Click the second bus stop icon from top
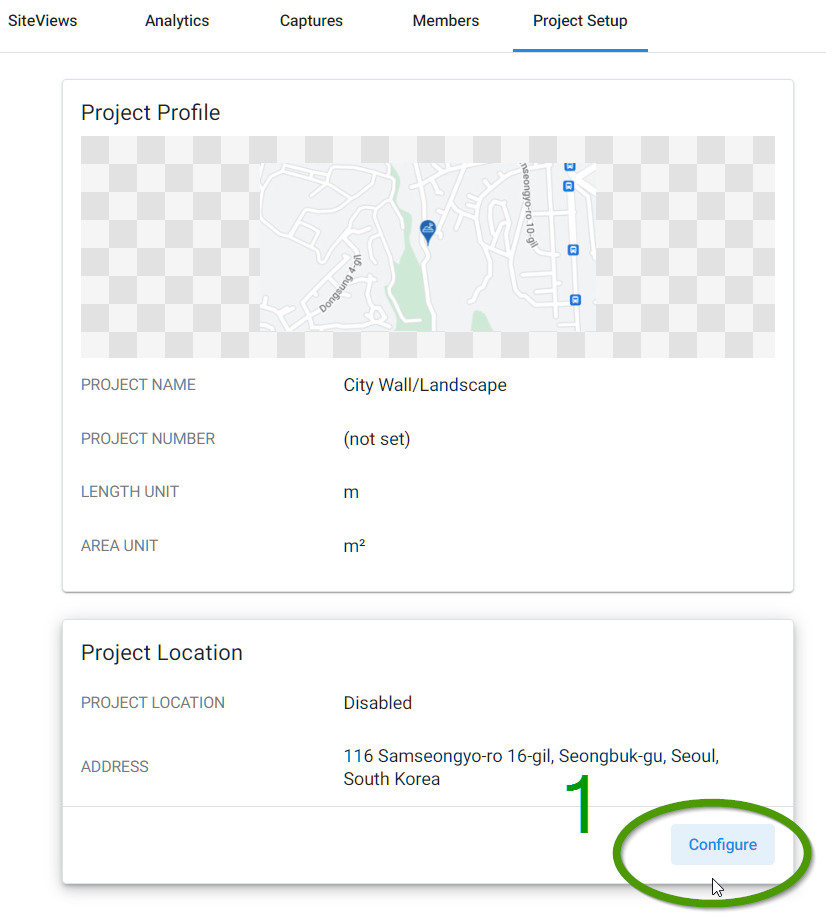Image resolution: width=826 pixels, height=914 pixels. [x=568, y=186]
